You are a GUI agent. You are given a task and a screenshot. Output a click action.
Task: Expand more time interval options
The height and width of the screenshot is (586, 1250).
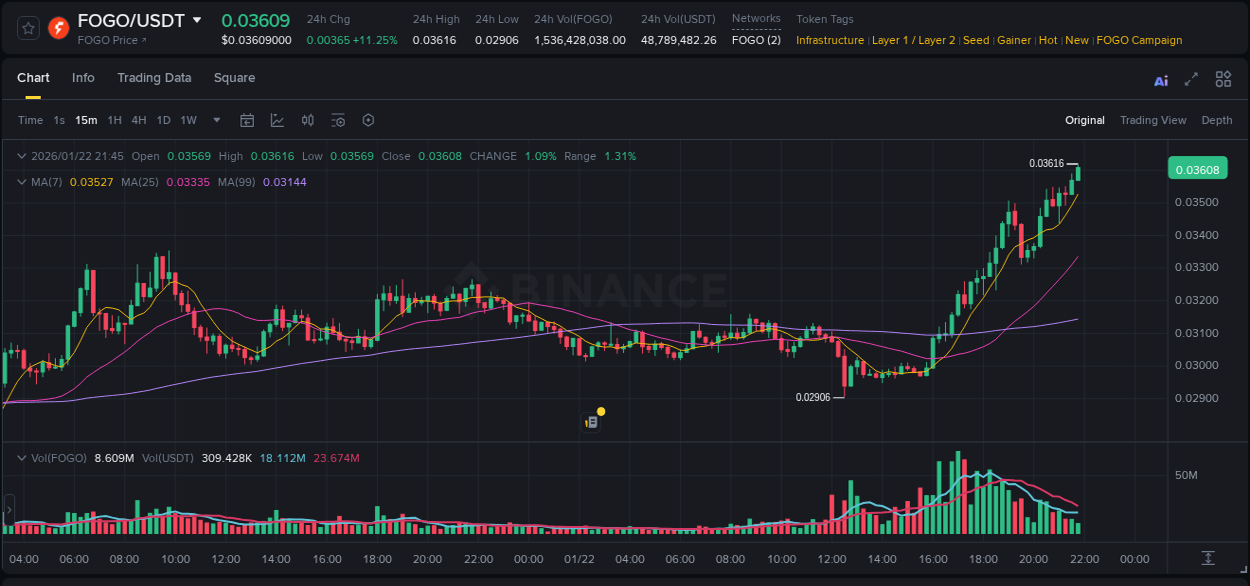tap(215, 120)
